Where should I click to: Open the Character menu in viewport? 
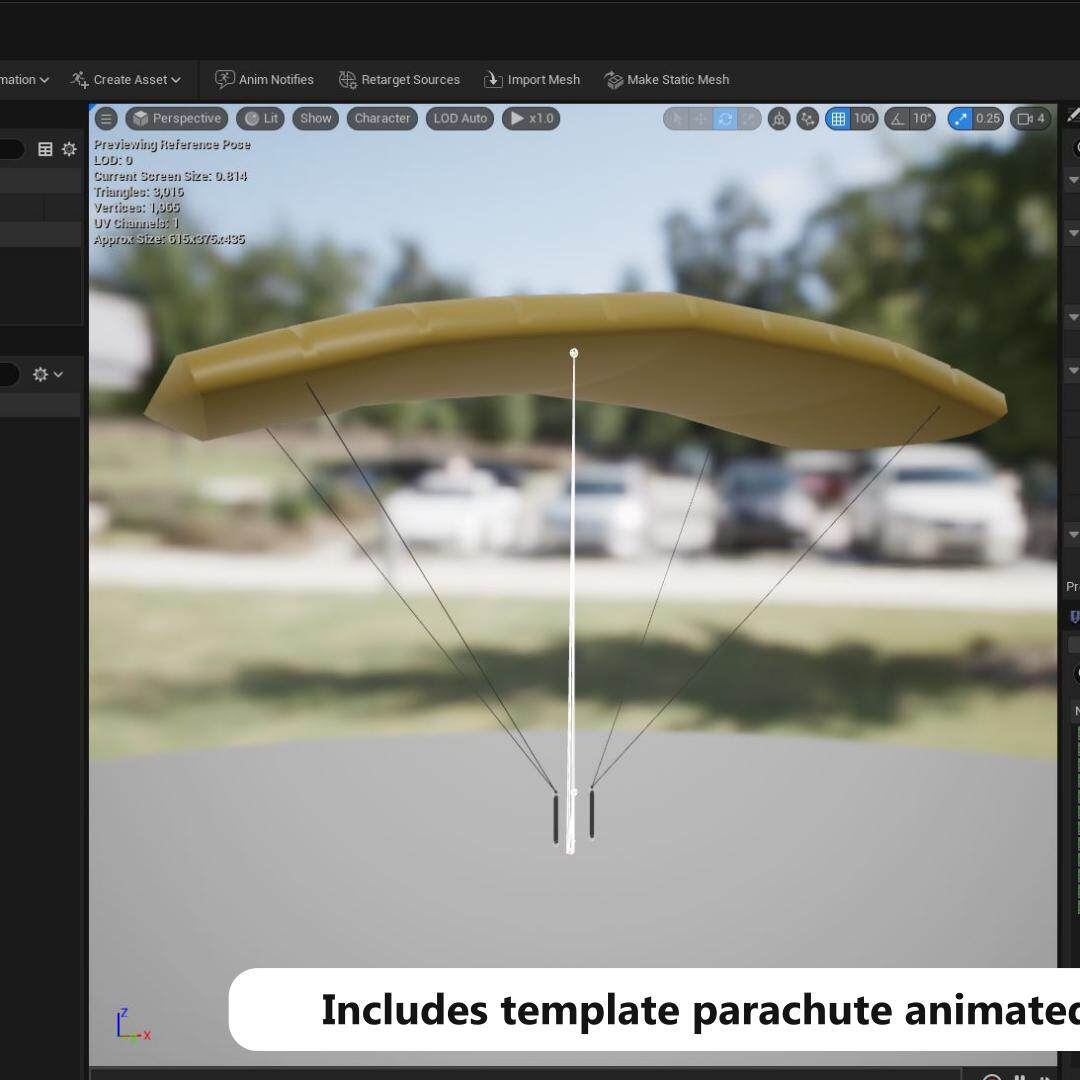[382, 118]
